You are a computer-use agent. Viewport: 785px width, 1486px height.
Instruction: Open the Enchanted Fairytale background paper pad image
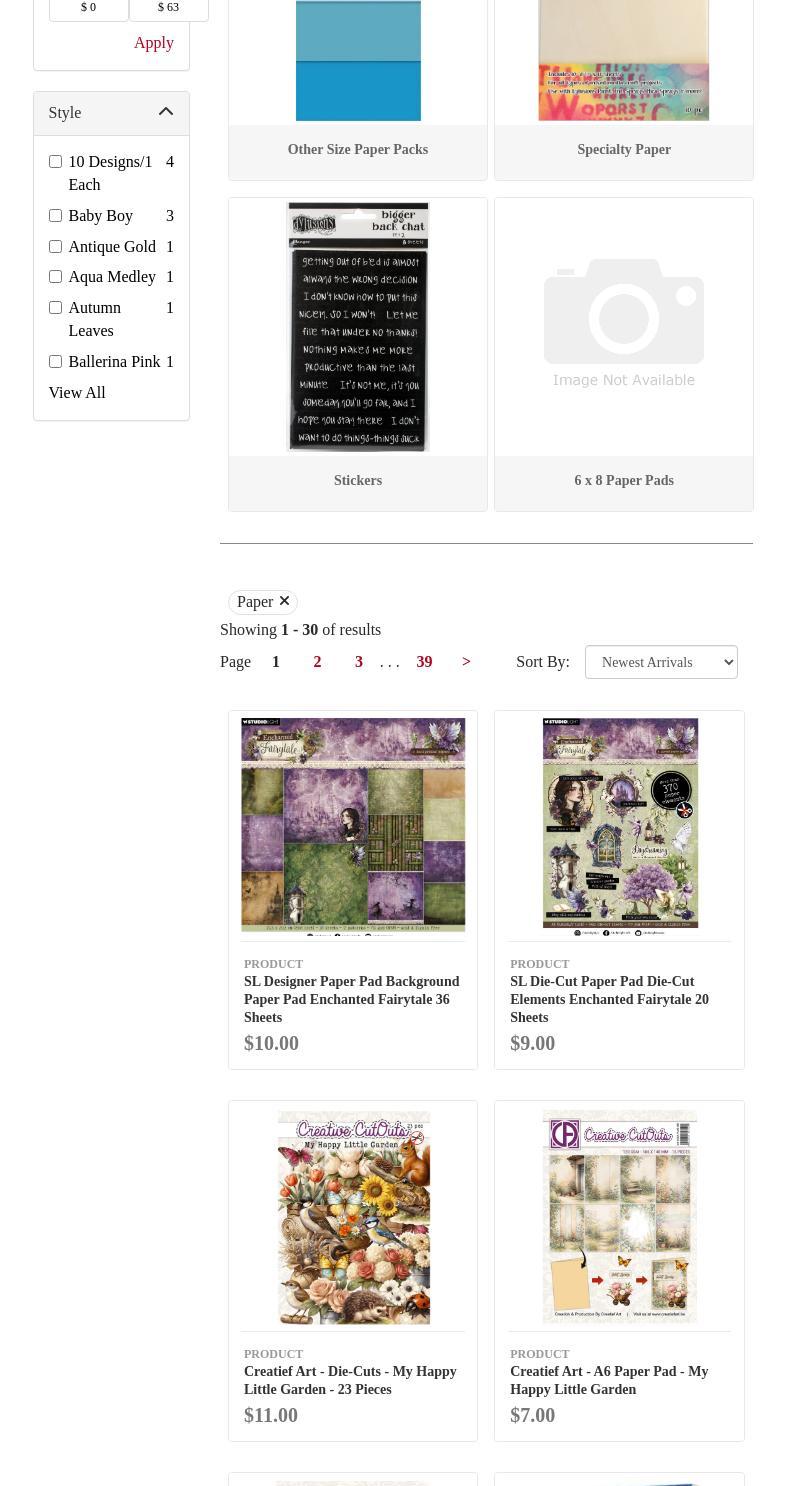[x=353, y=826]
